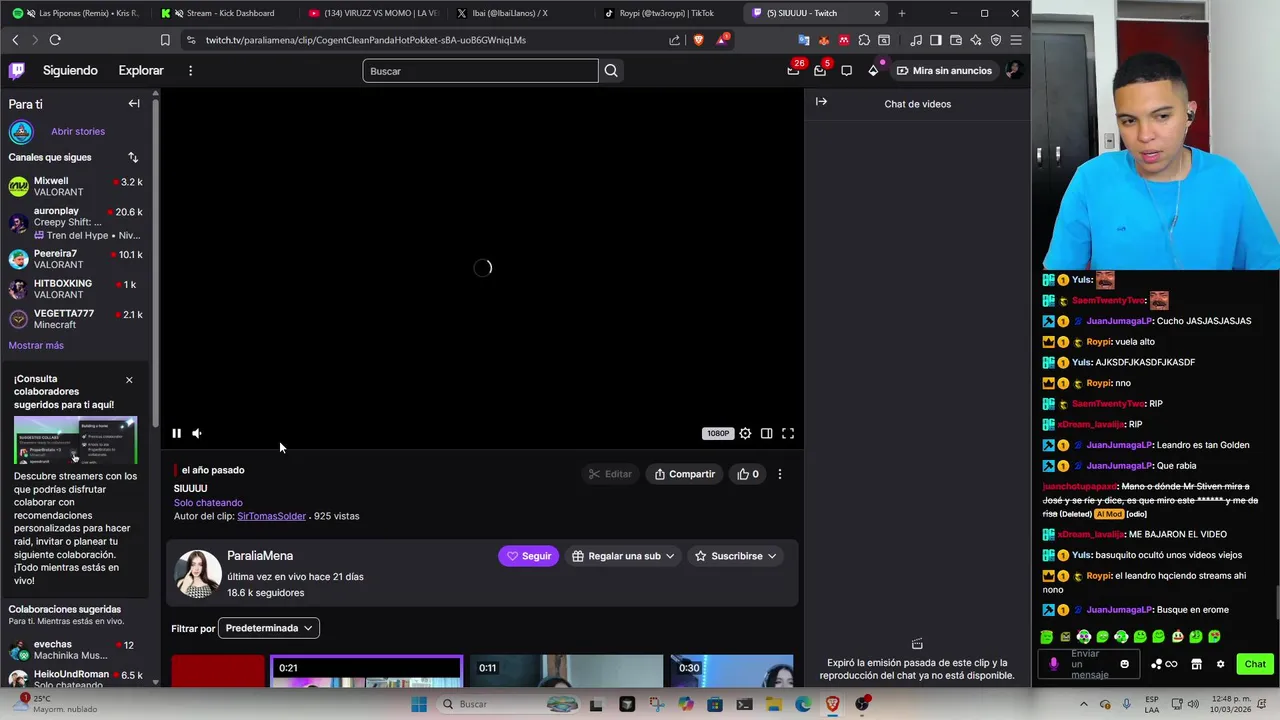Click the search magnifier button
Viewport: 1280px width, 720px height.
click(x=611, y=71)
